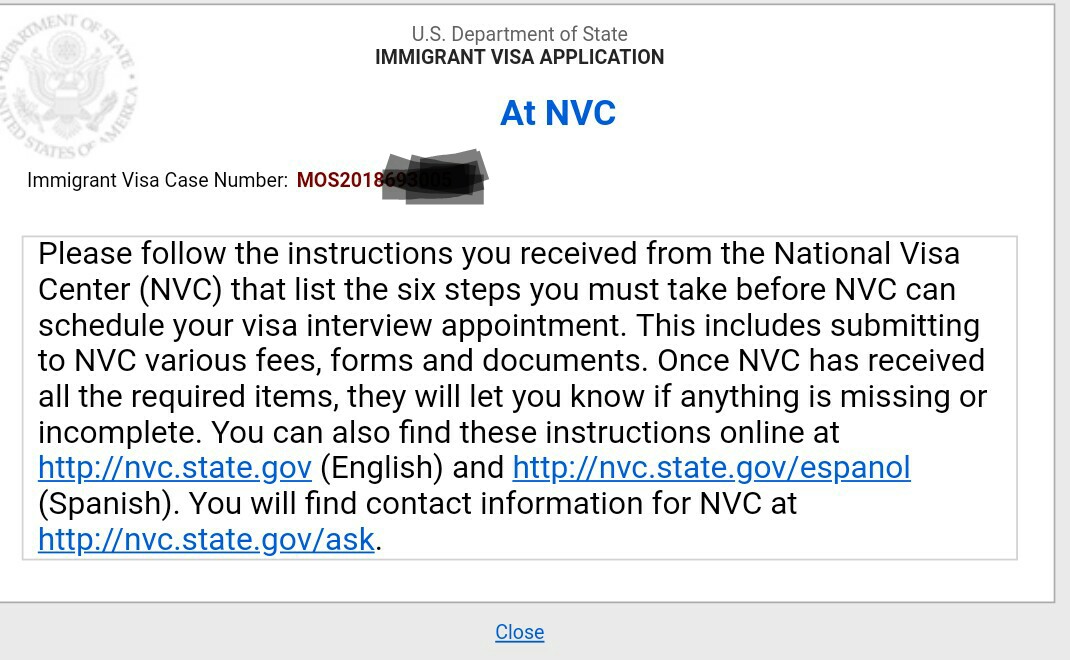The width and height of the screenshot is (1070, 660).
Task: Close the visa status dialog
Action: pos(519,632)
